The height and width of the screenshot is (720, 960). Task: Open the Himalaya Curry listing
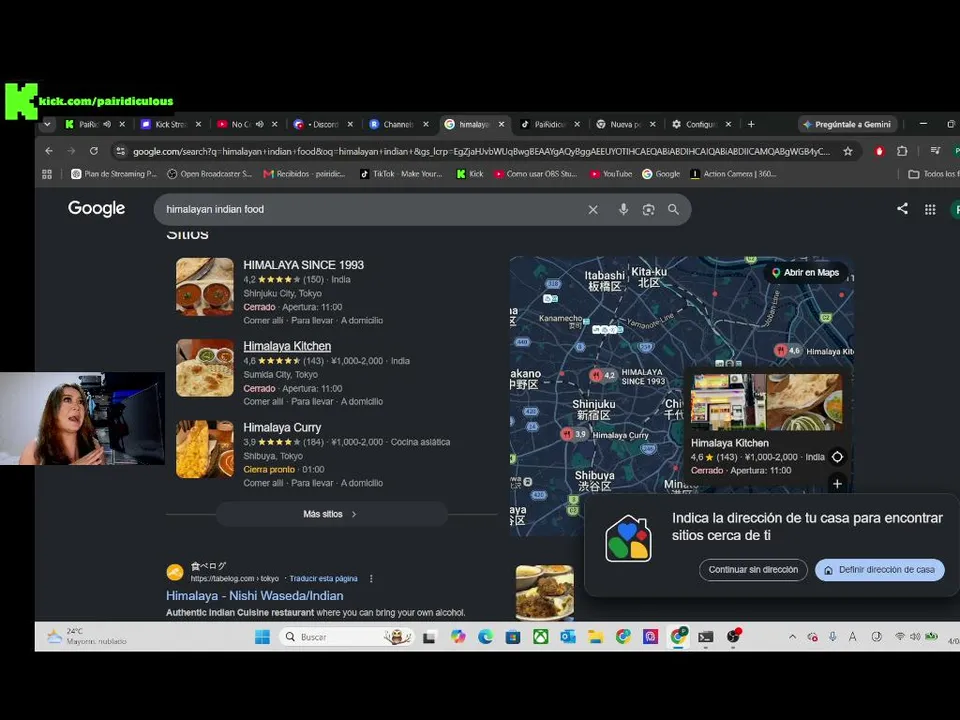tap(282, 427)
